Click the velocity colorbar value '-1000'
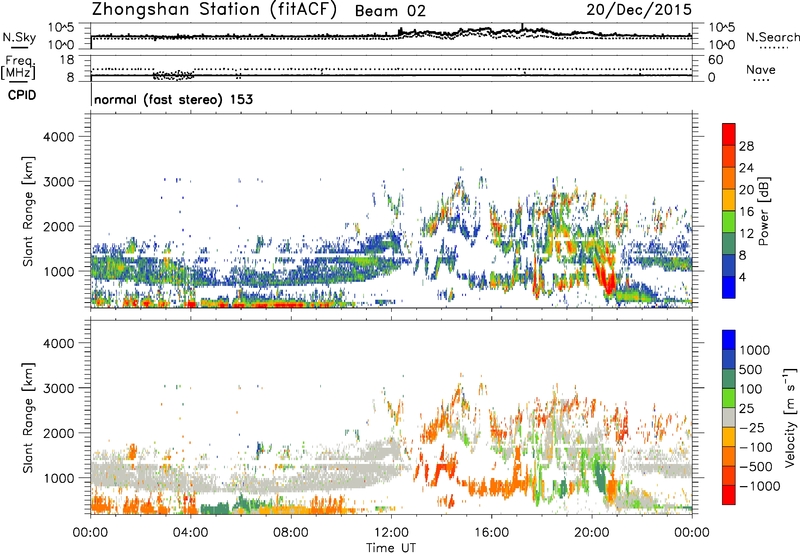The width and height of the screenshot is (800, 554). click(759, 486)
